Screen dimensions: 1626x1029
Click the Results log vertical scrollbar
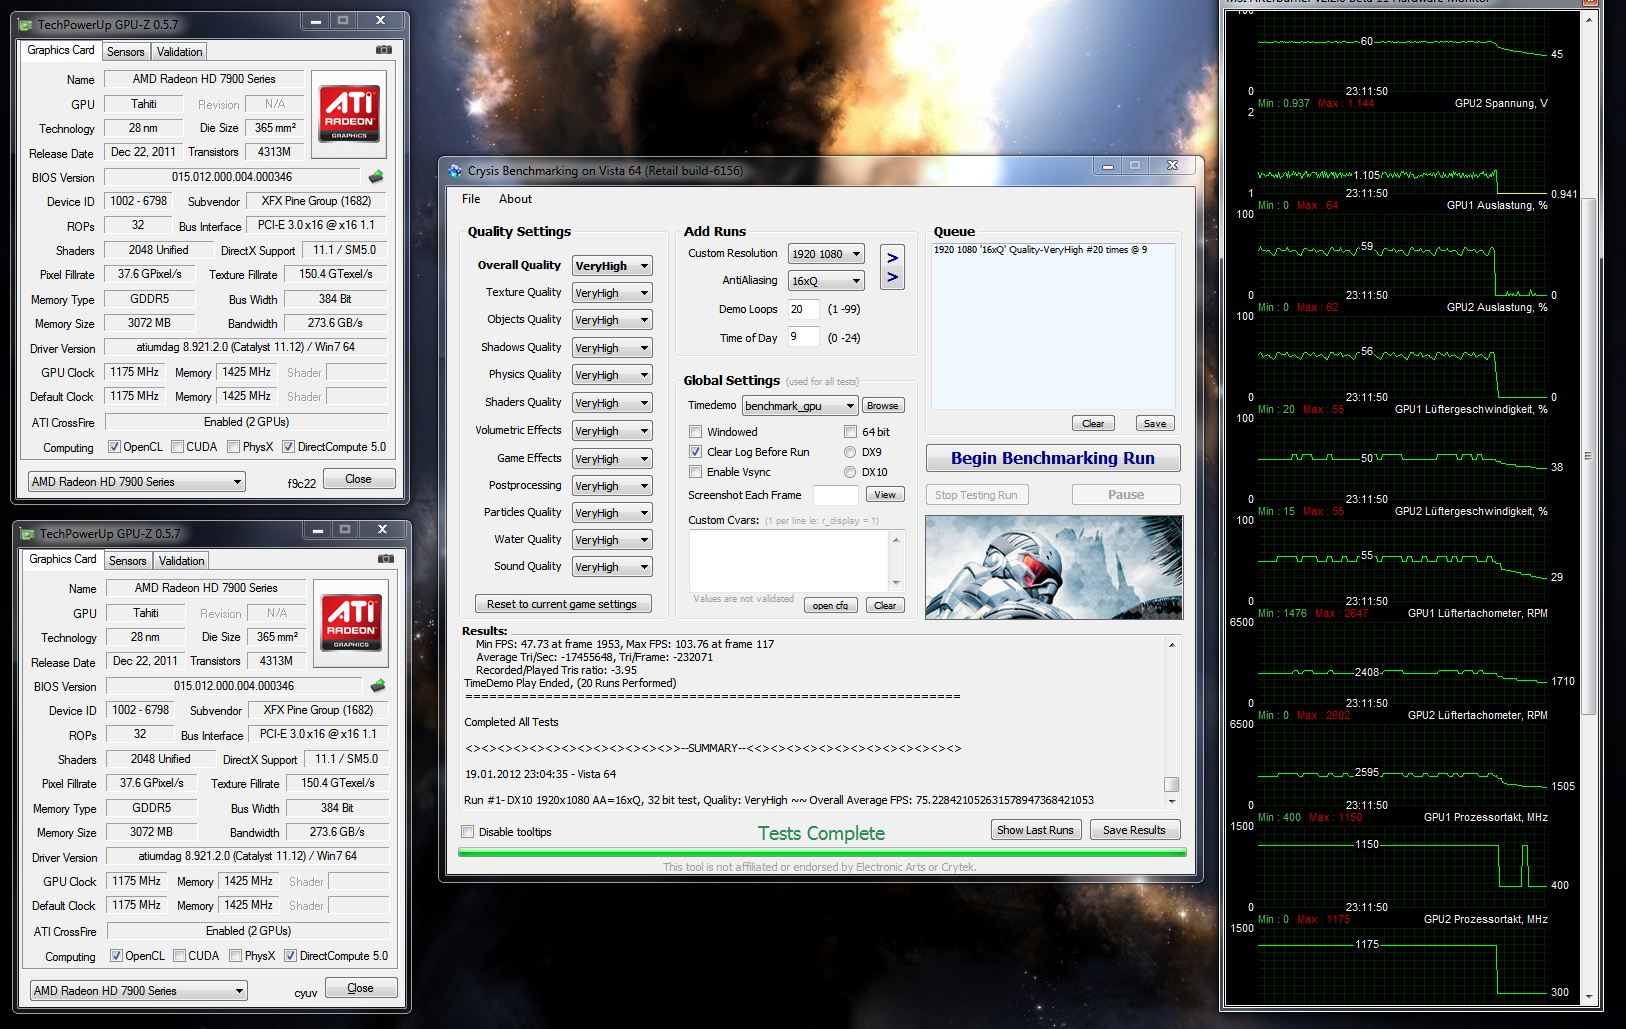click(1172, 722)
